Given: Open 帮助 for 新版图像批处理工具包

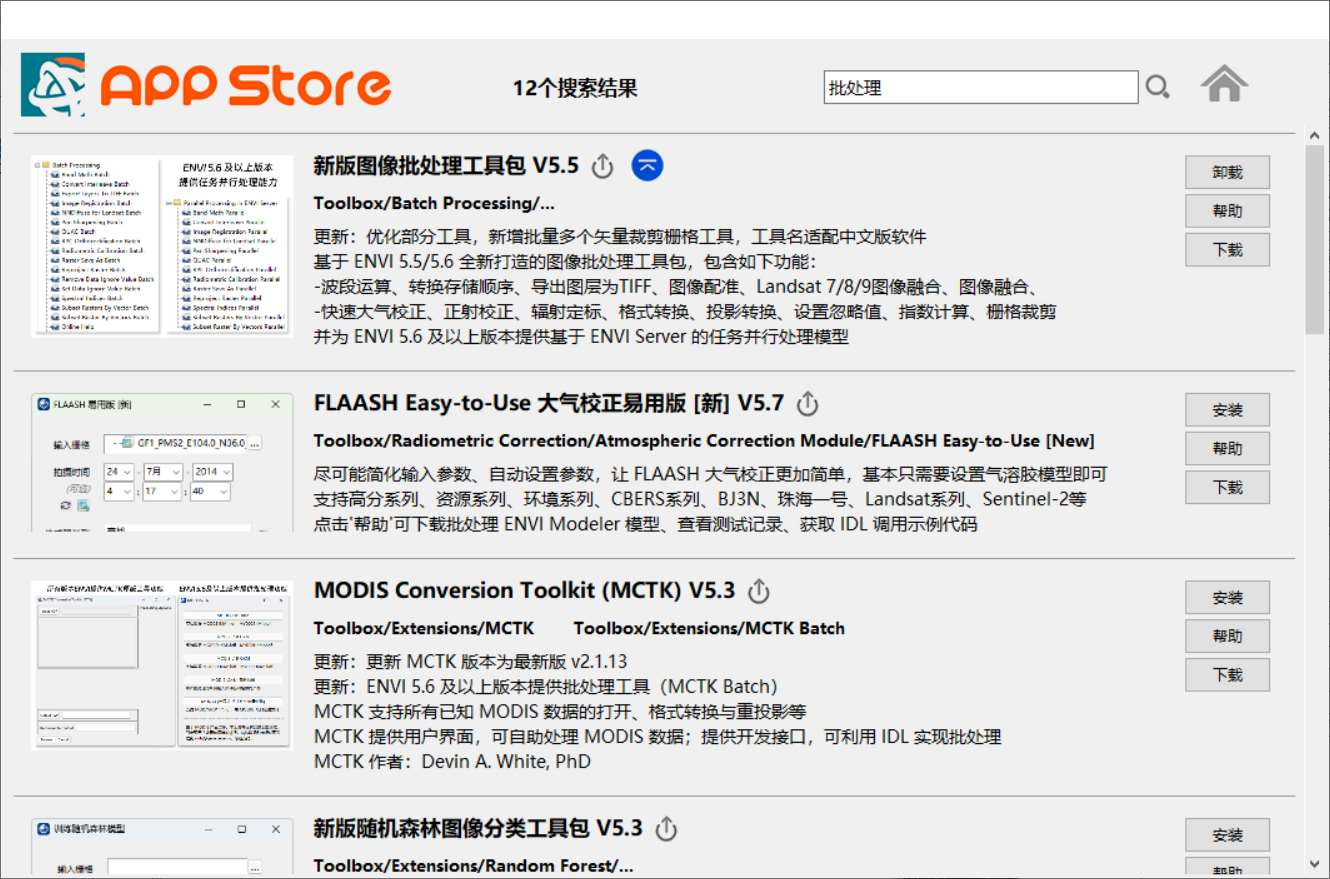Looking at the screenshot, I should coord(1227,211).
